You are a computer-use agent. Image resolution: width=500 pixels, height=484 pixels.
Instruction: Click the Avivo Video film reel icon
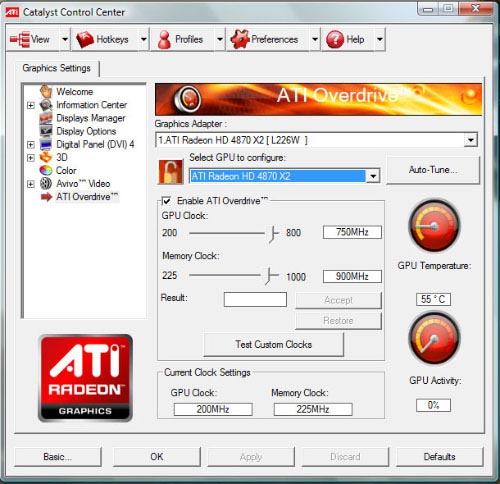46,183
